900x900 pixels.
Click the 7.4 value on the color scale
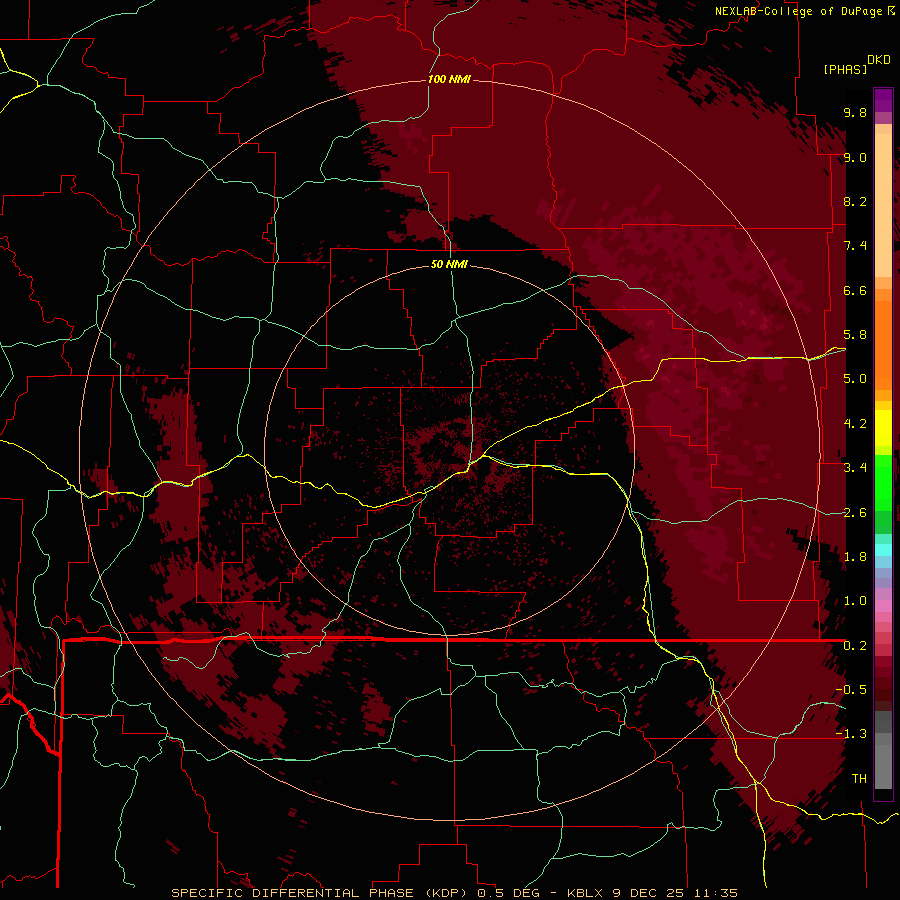(855, 246)
